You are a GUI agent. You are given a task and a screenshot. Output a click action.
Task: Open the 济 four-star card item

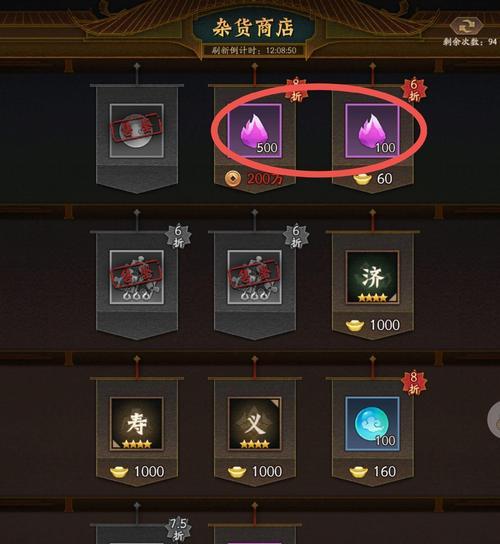click(372, 277)
